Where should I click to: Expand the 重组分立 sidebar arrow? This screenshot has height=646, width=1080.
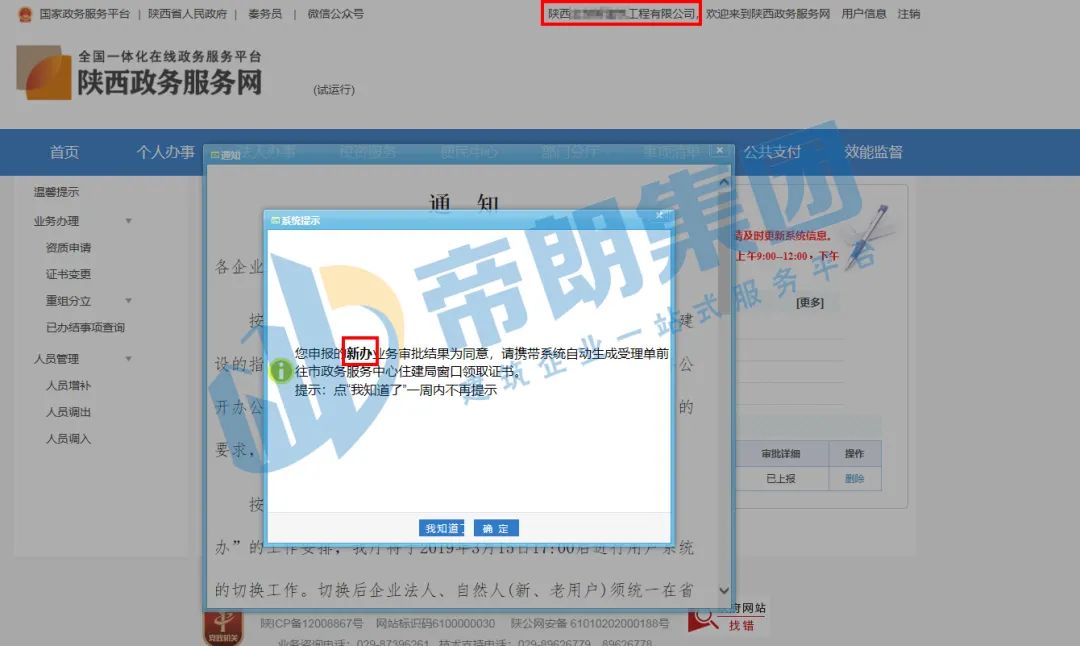point(128,301)
